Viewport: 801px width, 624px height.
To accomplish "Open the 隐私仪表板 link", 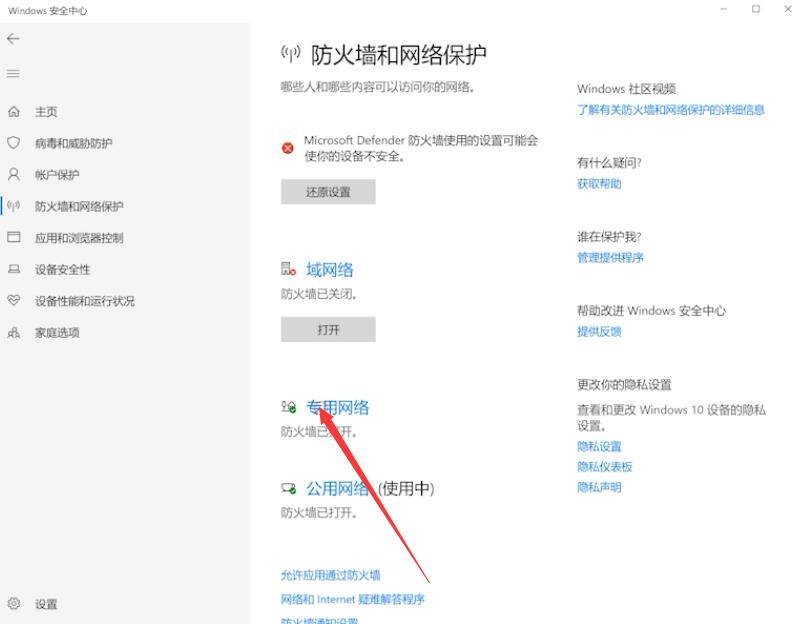I will [605, 467].
